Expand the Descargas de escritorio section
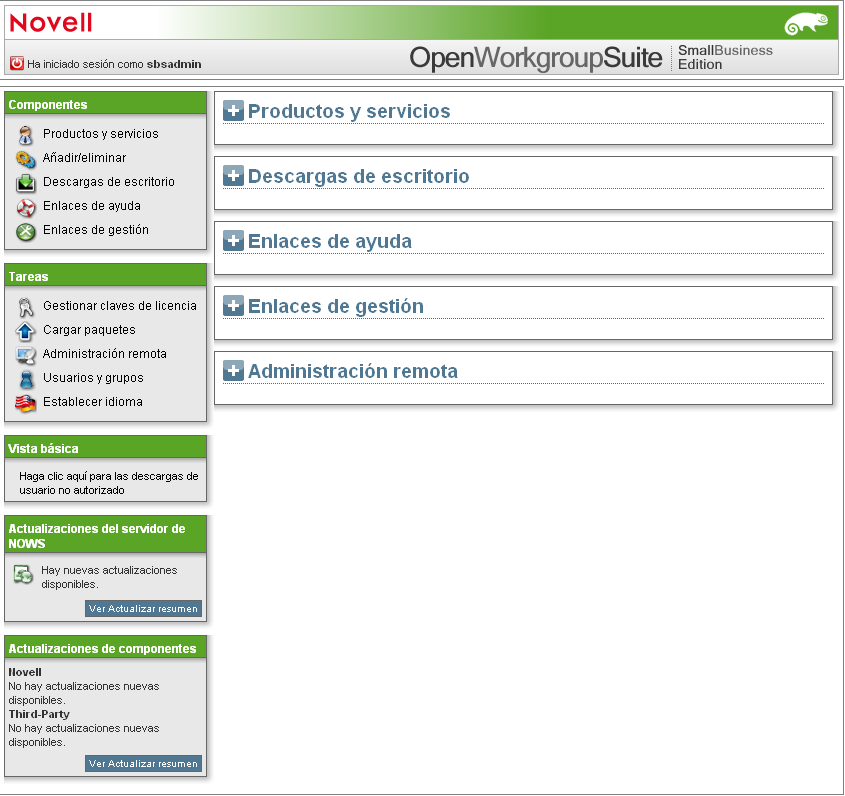 point(233,176)
